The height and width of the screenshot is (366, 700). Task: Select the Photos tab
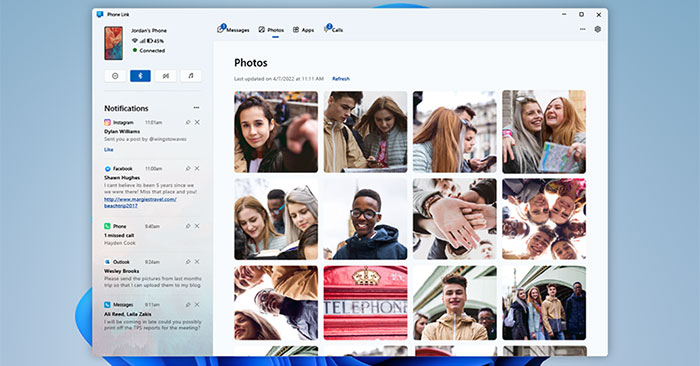click(x=271, y=30)
